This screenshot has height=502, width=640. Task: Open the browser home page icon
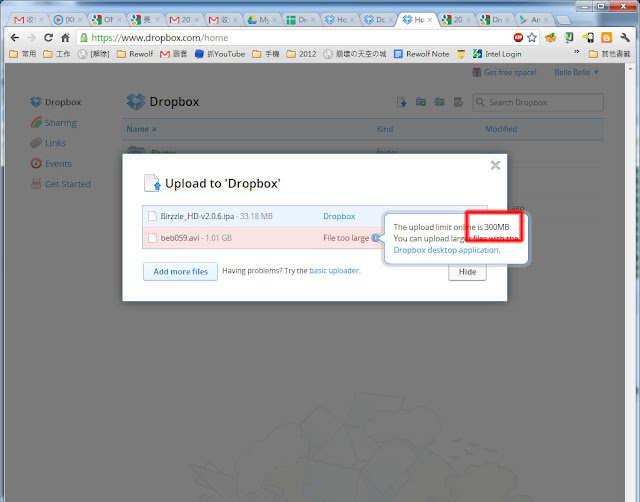[x=65, y=38]
